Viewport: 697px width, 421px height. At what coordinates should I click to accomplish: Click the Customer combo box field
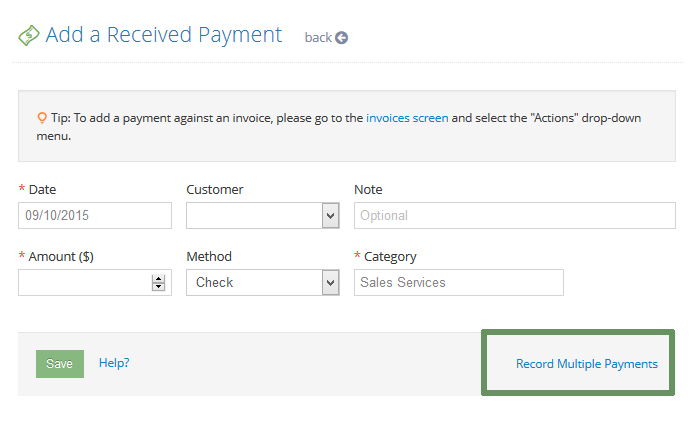263,216
